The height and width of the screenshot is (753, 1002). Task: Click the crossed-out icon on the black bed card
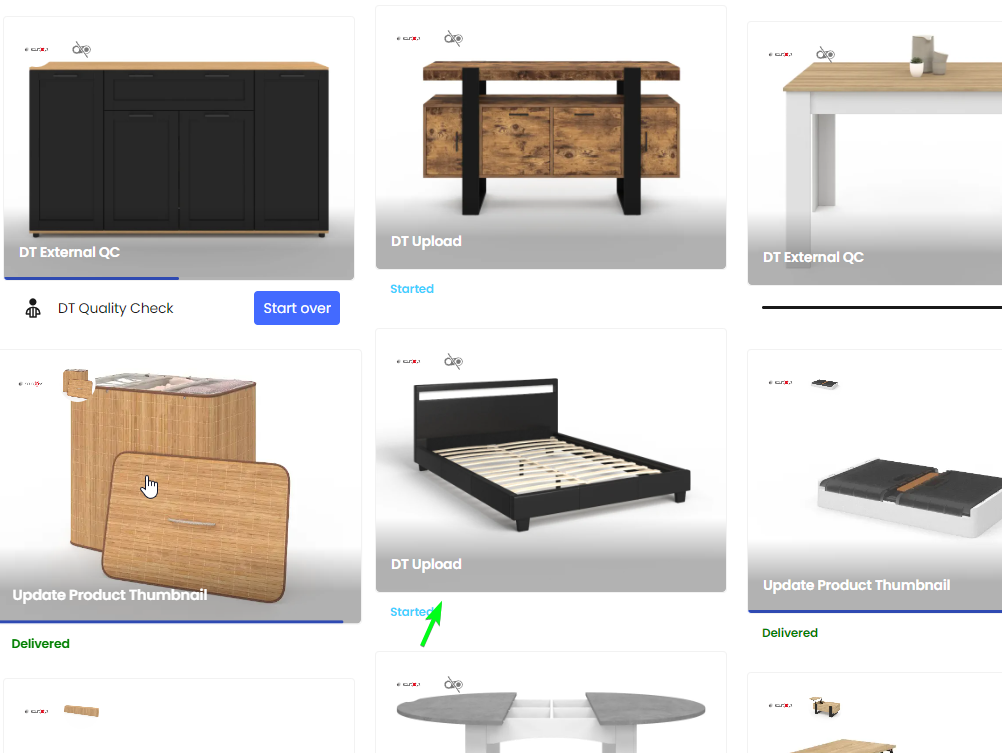click(x=453, y=361)
